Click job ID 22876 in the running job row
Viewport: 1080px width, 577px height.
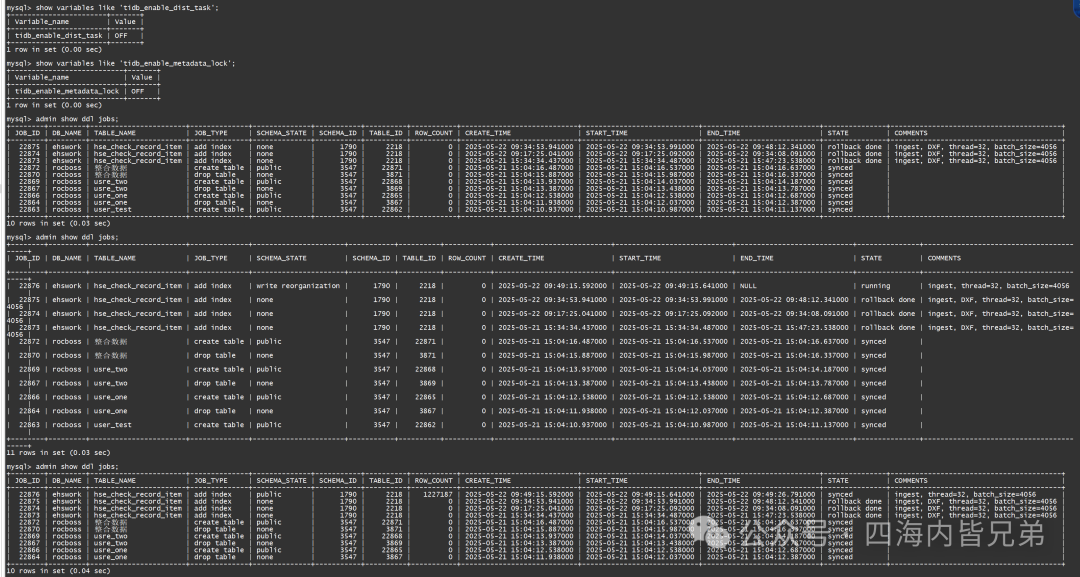[30, 286]
